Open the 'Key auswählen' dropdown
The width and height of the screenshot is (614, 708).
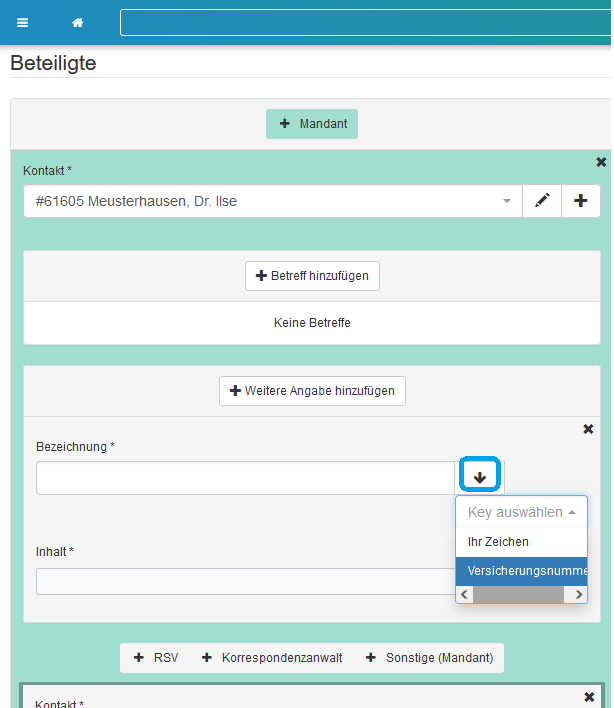(x=521, y=512)
